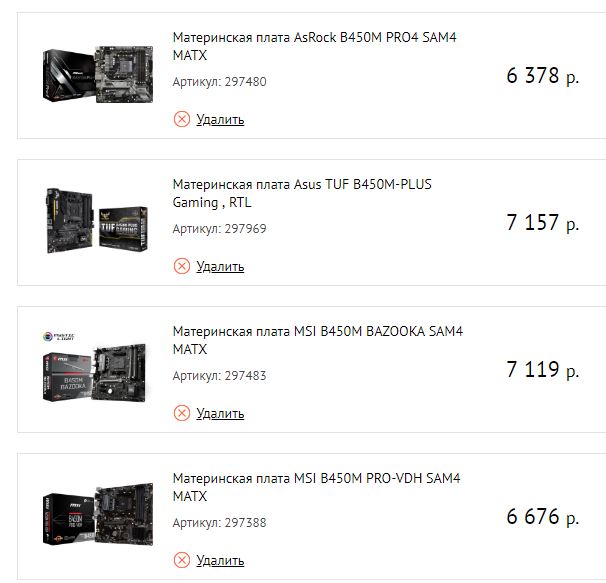Open the MSI B450M PRO-VDH SAM4 MATX title

point(316,487)
